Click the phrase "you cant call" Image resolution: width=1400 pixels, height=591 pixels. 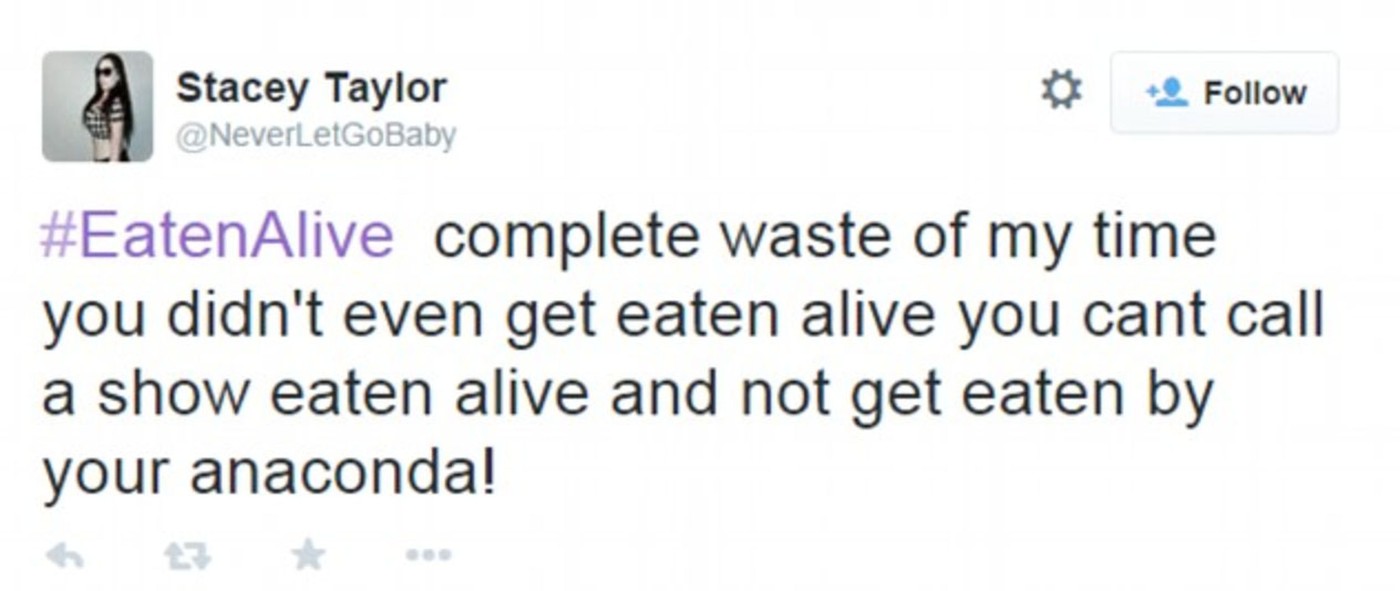point(1140,315)
